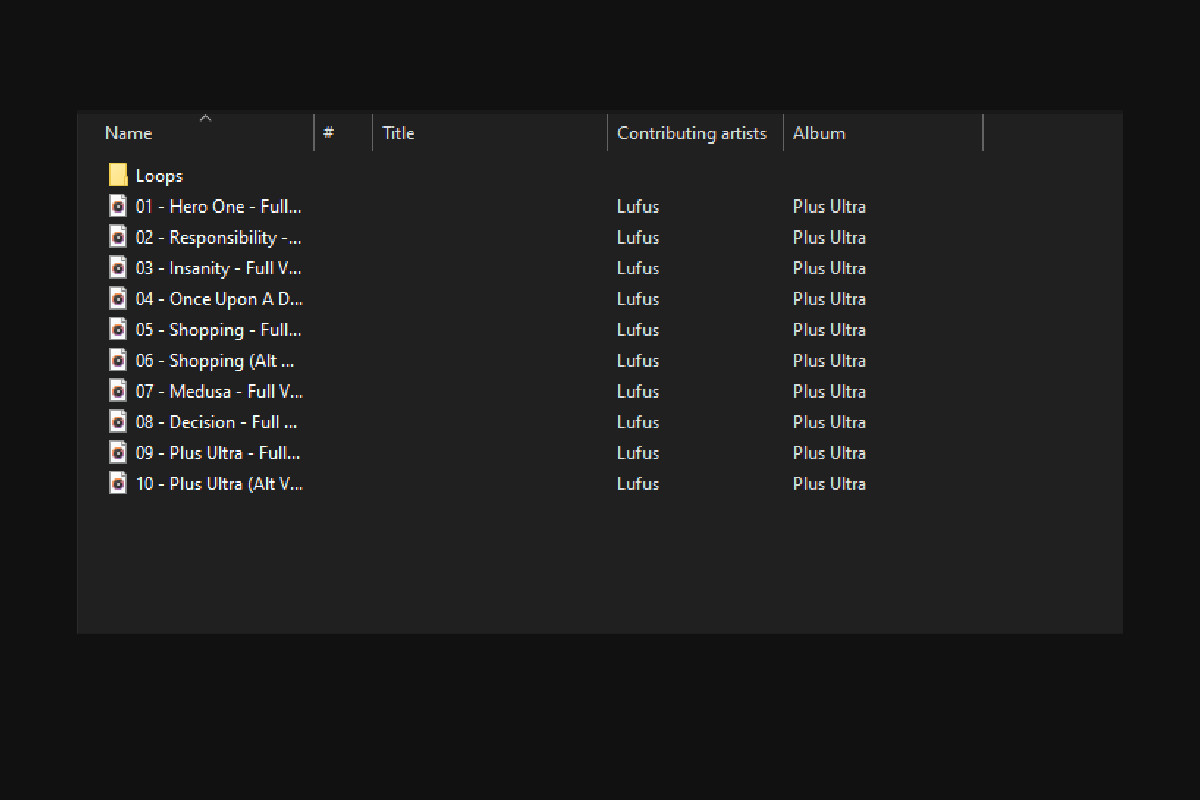1200x800 pixels.
Task: Click the 02 - Responsibility audio file icon
Action: (118, 238)
